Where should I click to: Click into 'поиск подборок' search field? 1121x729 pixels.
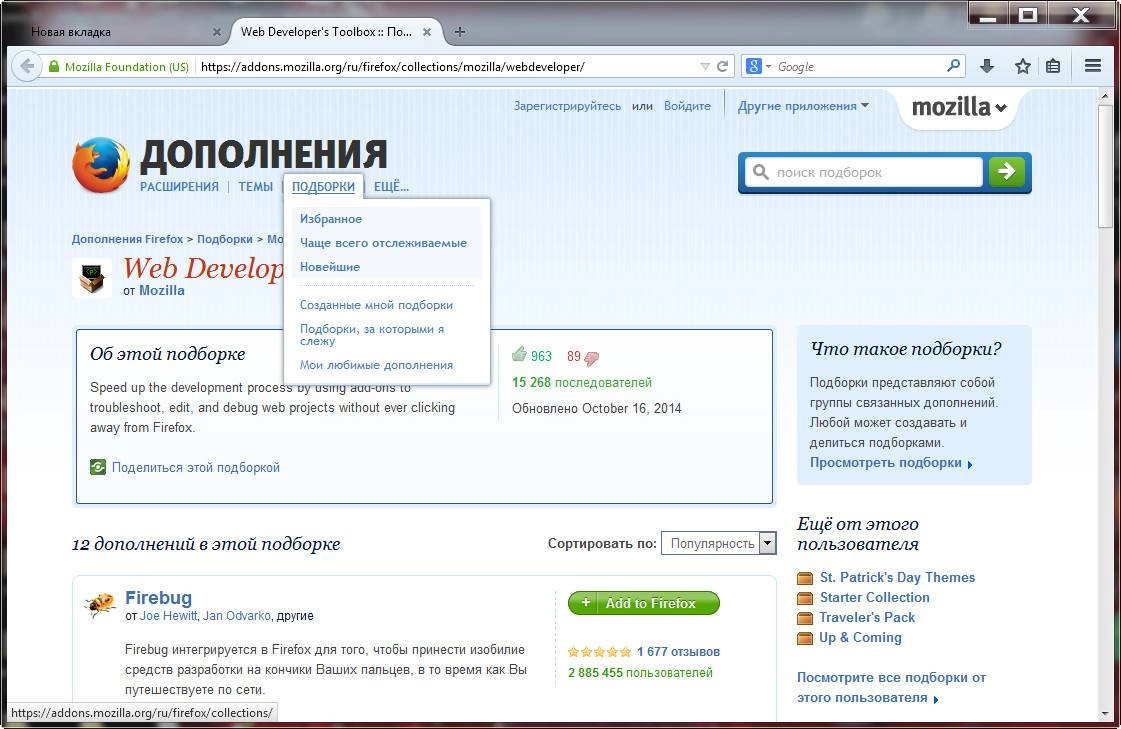(x=864, y=172)
